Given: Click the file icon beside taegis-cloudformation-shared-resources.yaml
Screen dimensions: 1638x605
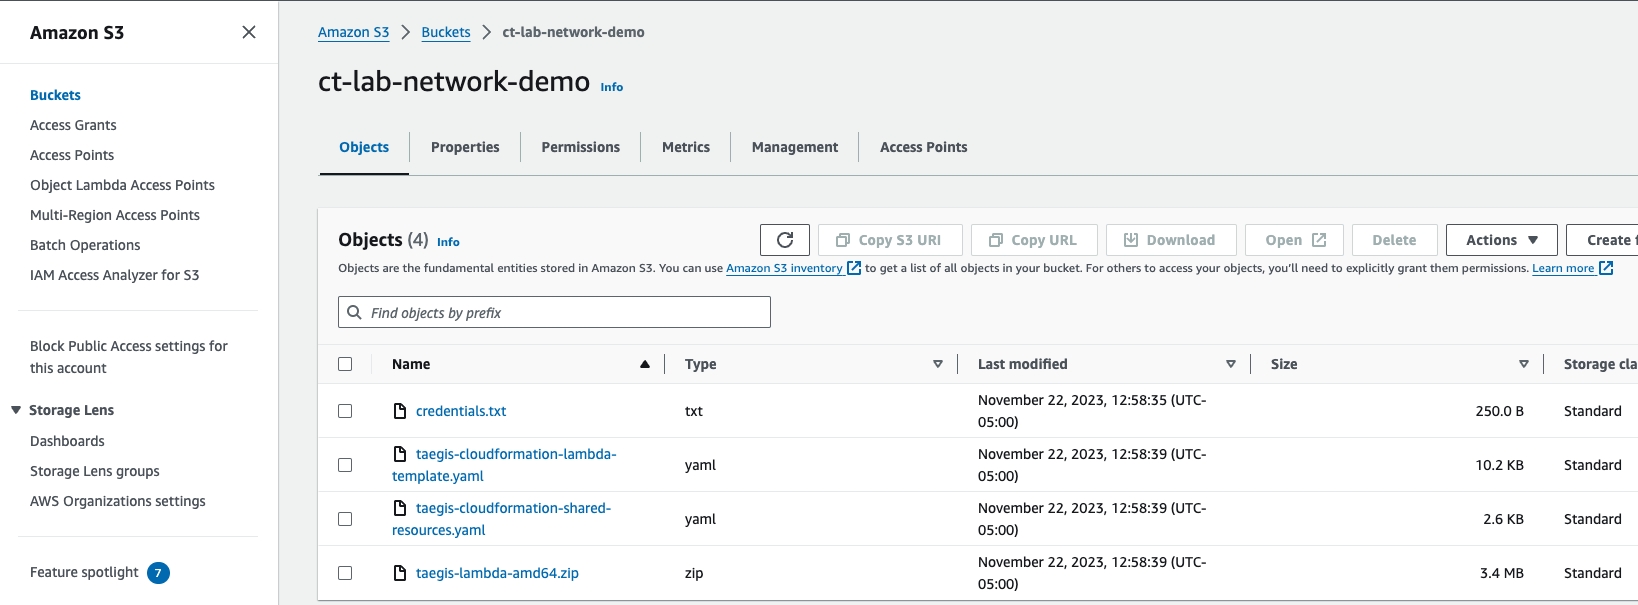Looking at the screenshot, I should [x=400, y=508].
